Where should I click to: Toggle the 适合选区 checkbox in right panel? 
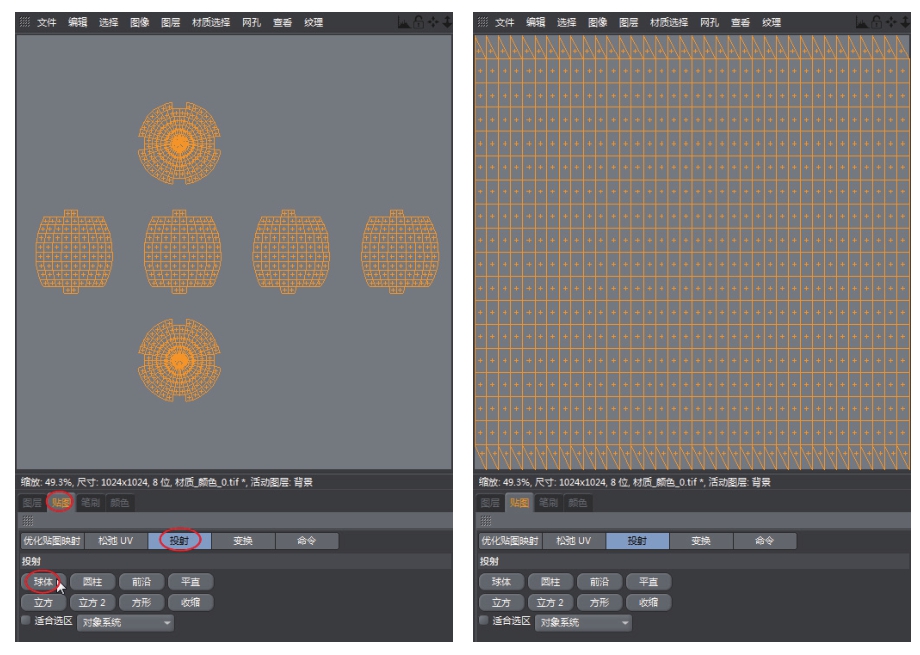click(x=484, y=621)
